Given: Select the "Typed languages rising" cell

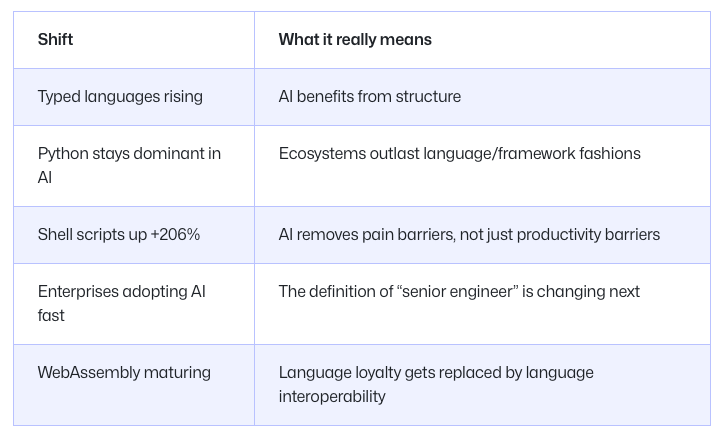Looking at the screenshot, I should (120, 97).
